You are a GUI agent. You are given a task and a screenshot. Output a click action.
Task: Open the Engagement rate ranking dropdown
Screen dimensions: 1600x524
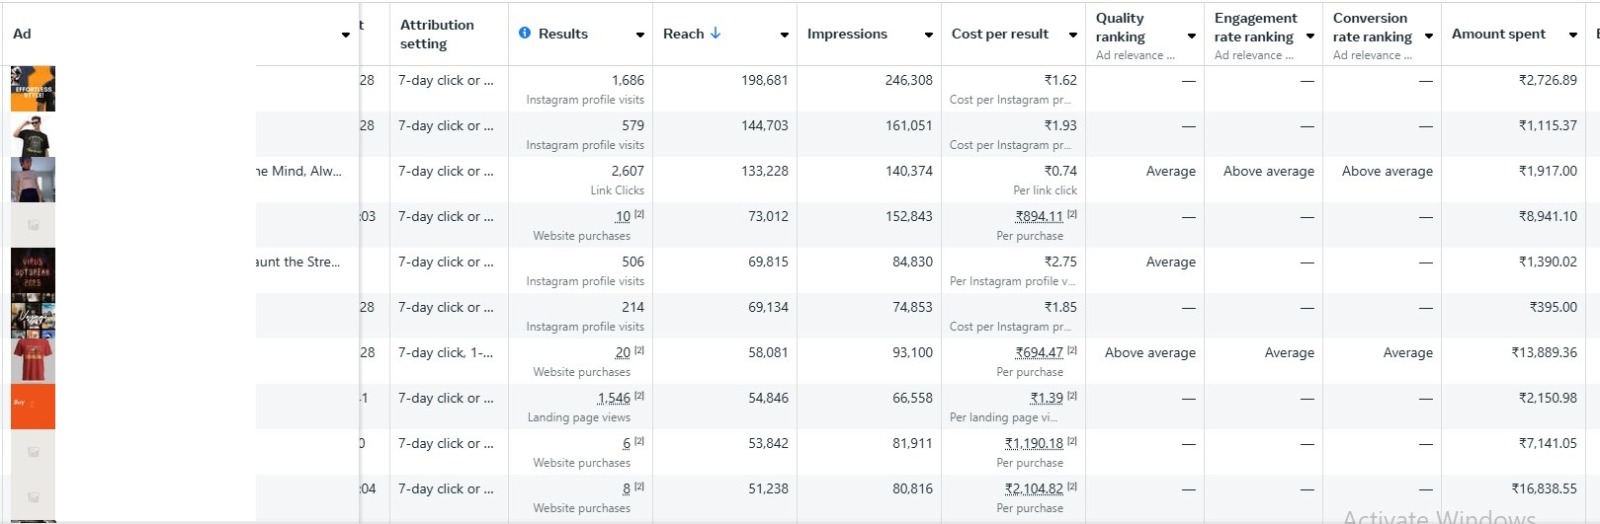(1310, 36)
